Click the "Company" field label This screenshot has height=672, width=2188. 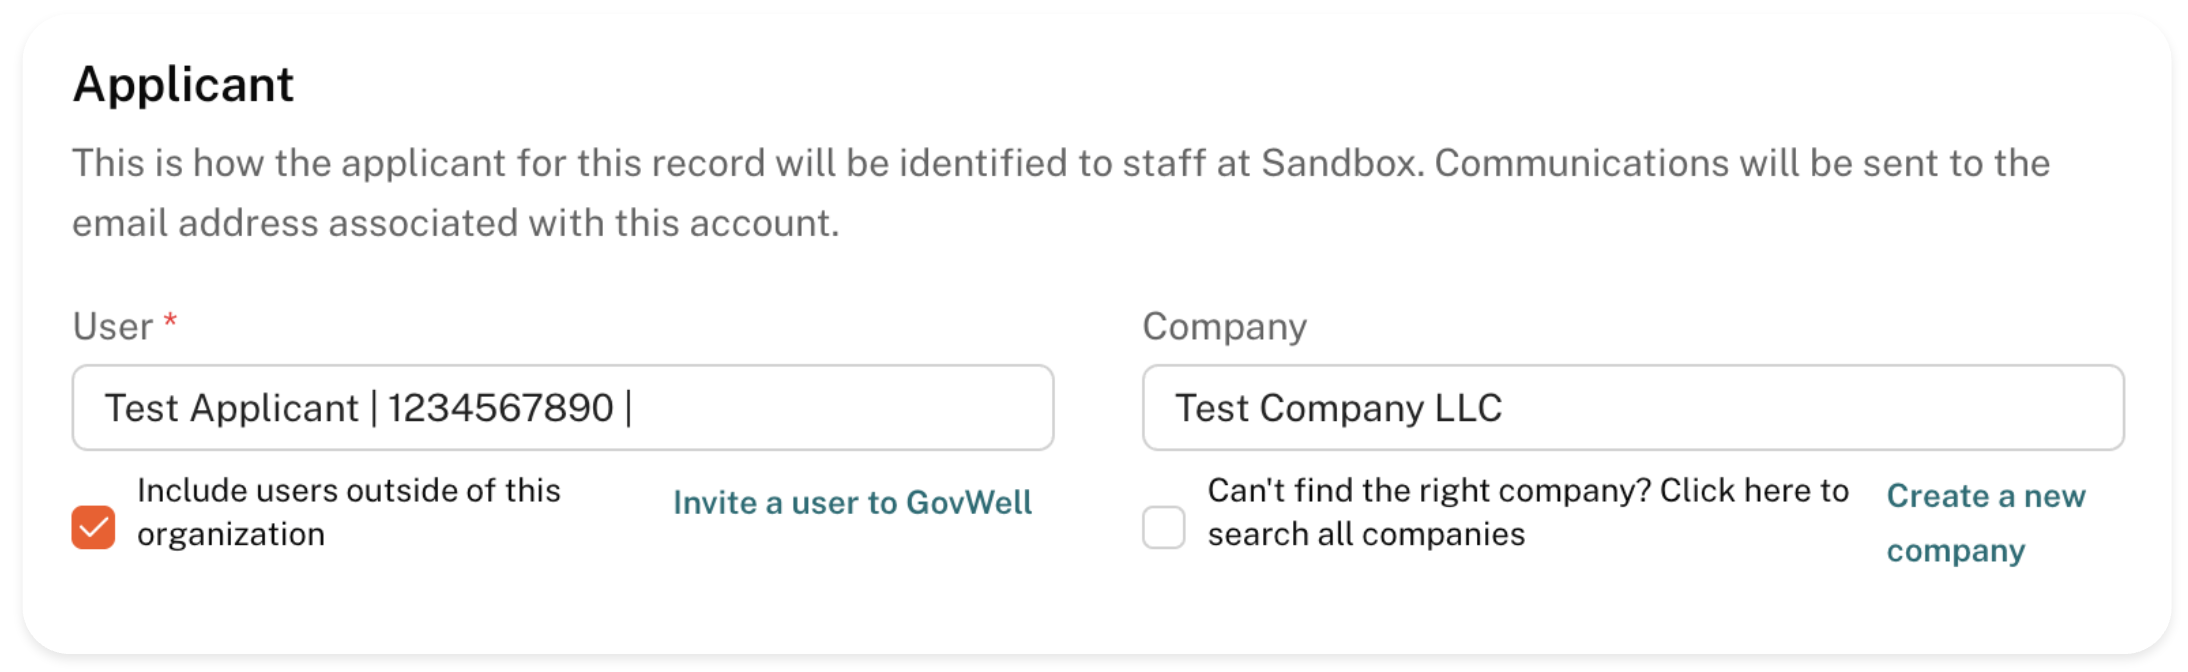pos(1224,327)
